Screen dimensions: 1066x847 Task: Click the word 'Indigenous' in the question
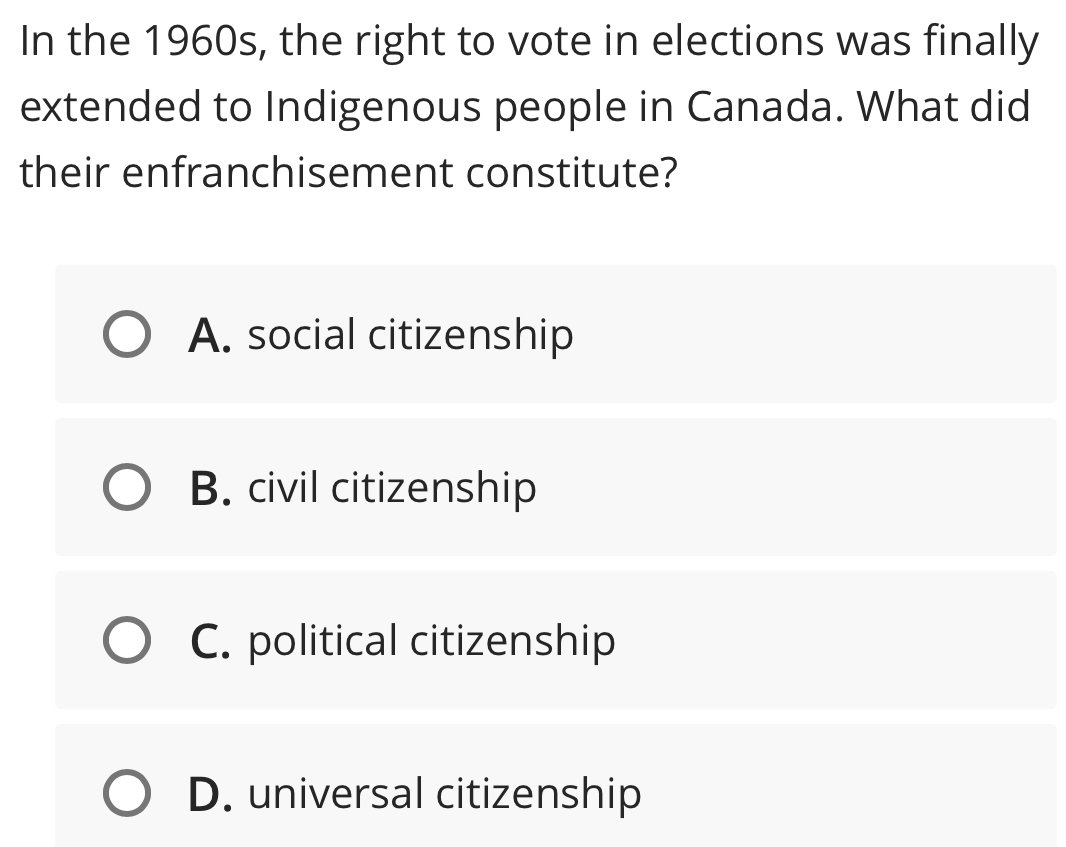[x=374, y=107]
